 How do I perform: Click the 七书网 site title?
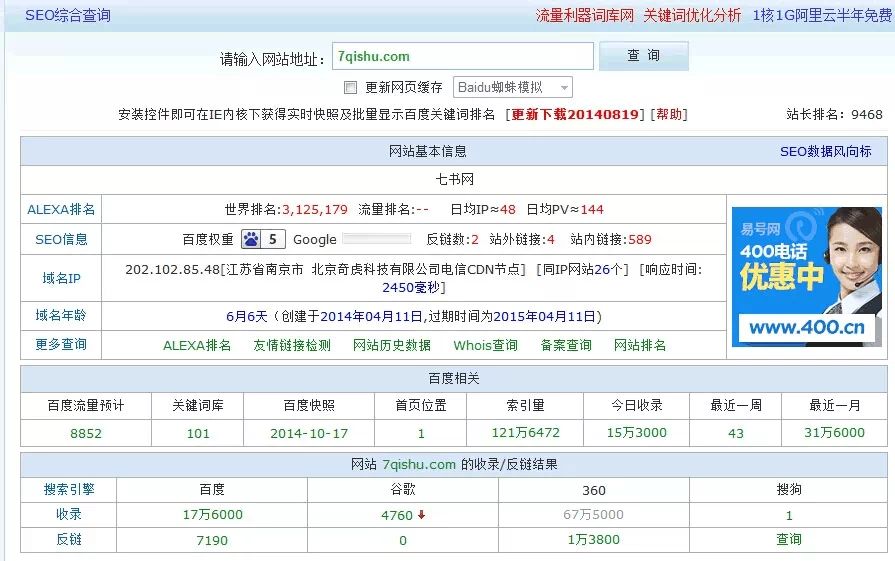[x=454, y=179]
